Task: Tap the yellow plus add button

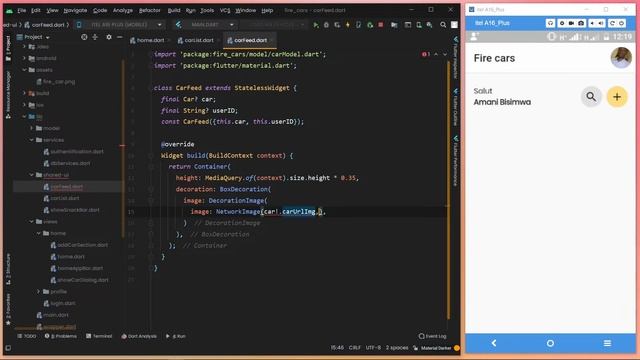Action: coord(617,97)
